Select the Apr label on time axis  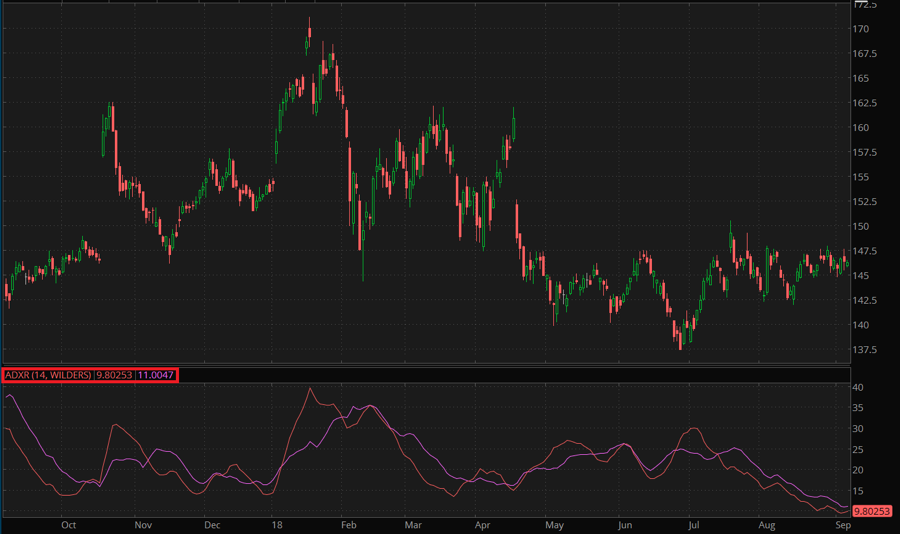(x=482, y=524)
